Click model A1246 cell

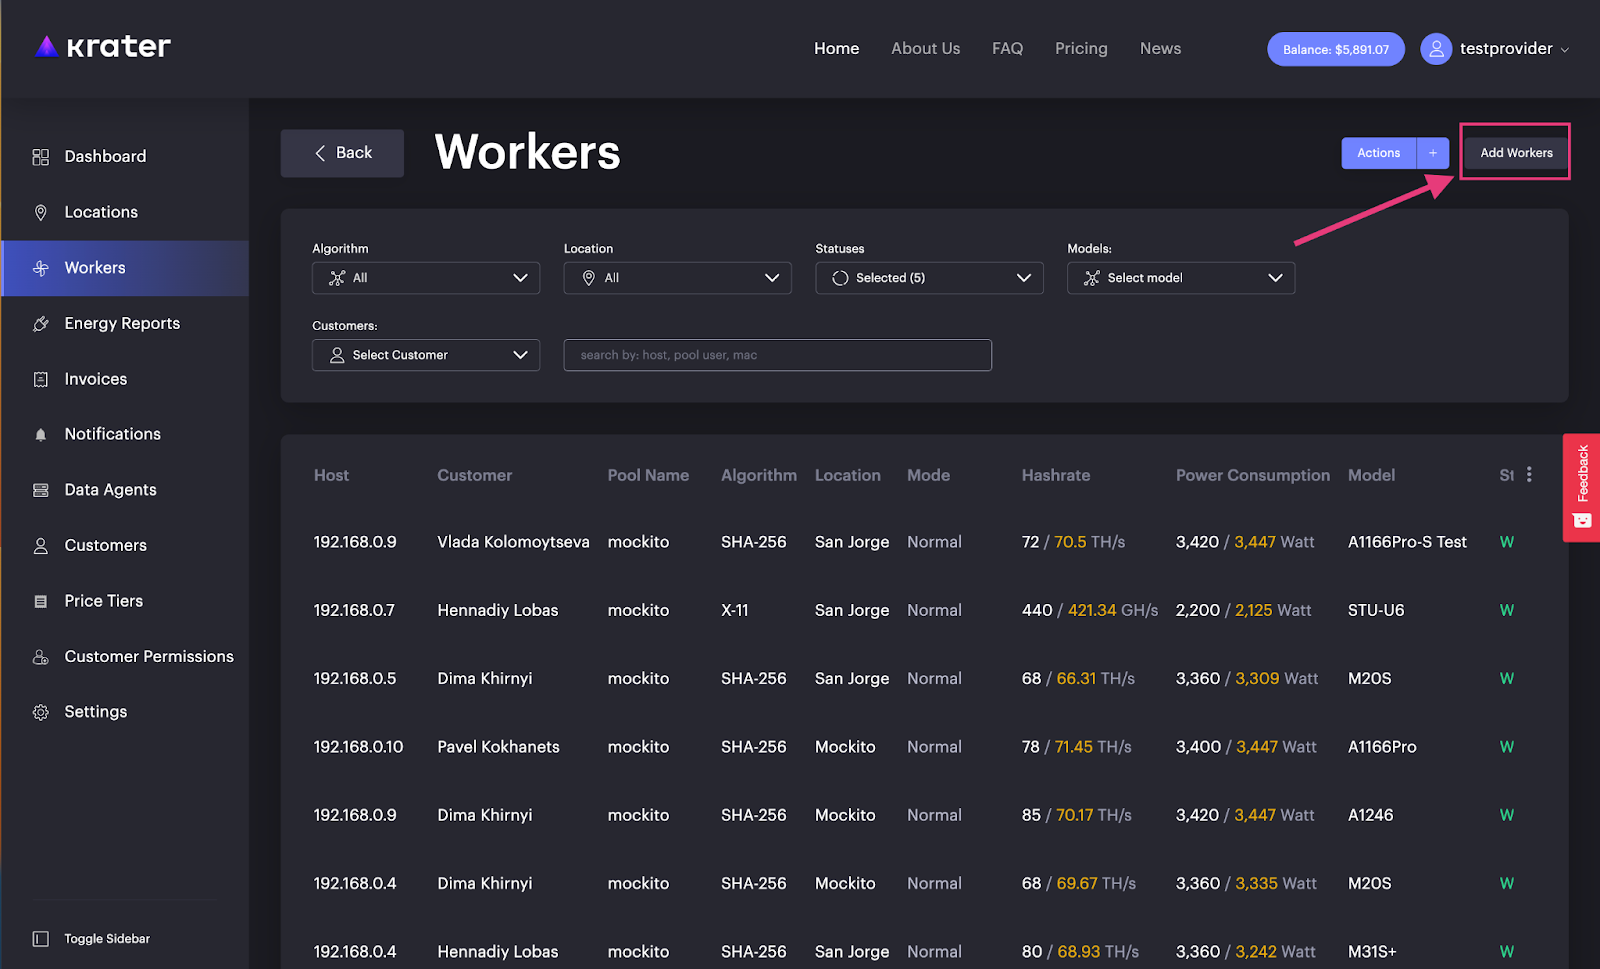coord(1371,815)
